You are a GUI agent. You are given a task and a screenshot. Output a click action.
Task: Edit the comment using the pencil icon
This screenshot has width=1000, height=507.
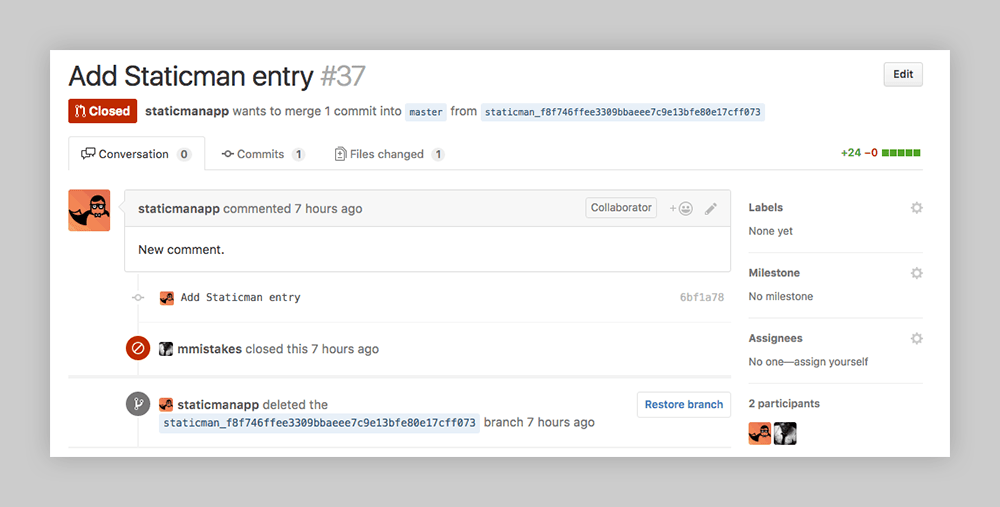[x=710, y=209]
